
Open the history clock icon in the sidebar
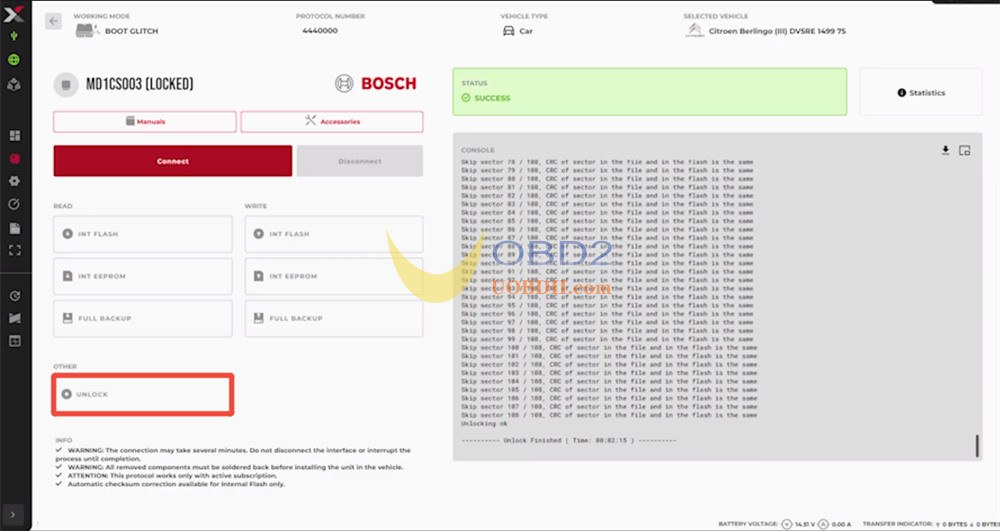14,296
